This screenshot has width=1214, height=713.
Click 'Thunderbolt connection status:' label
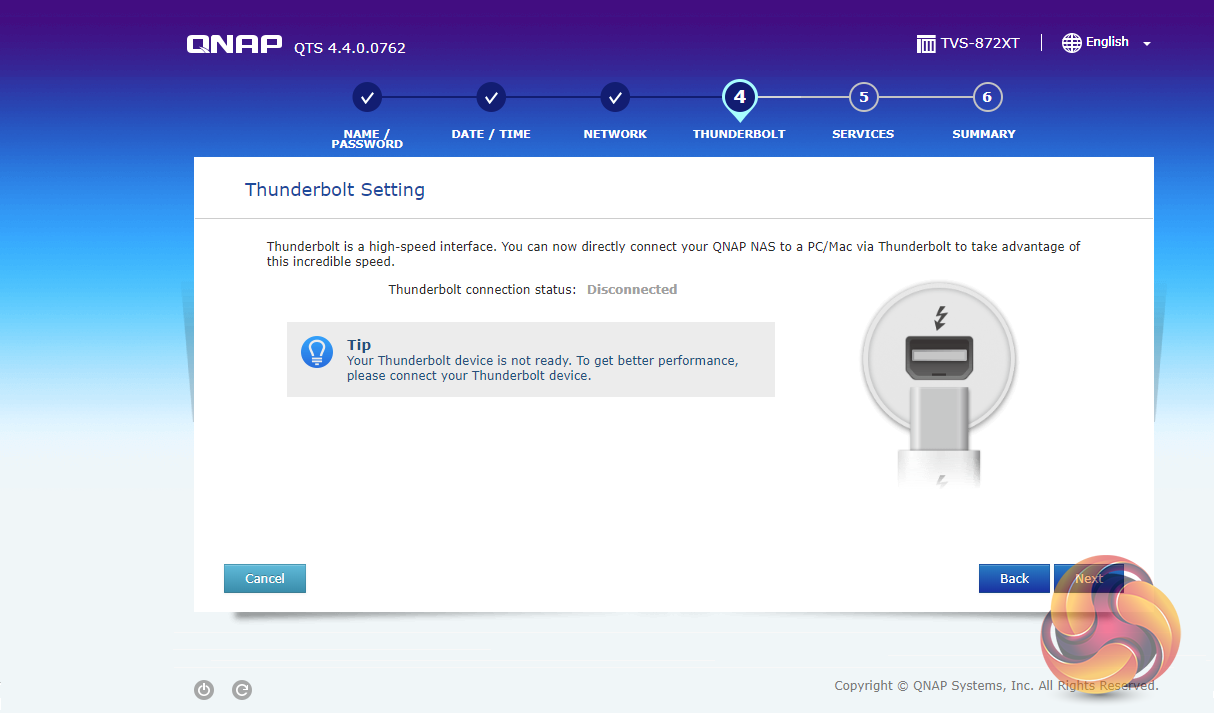click(482, 289)
